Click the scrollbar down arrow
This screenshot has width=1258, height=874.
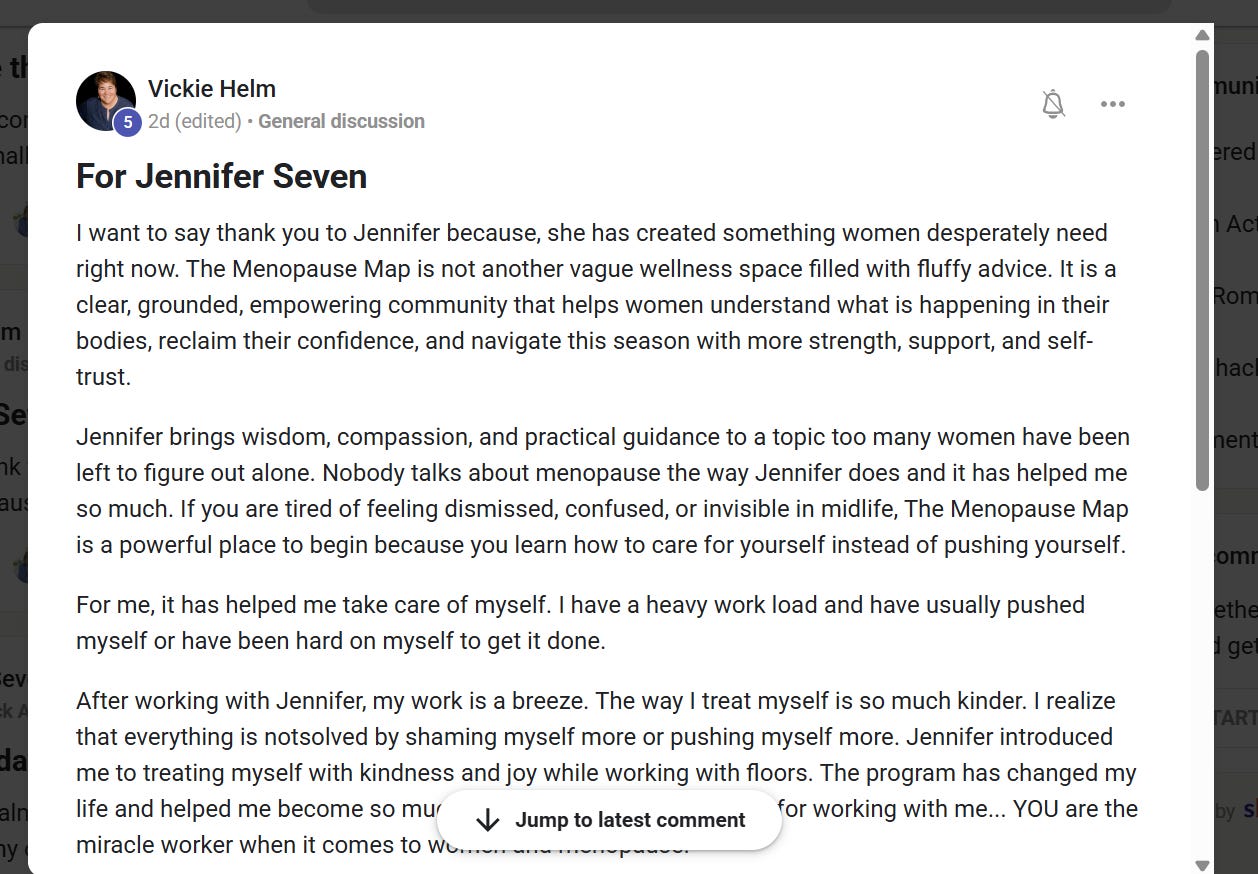pos(1202,865)
